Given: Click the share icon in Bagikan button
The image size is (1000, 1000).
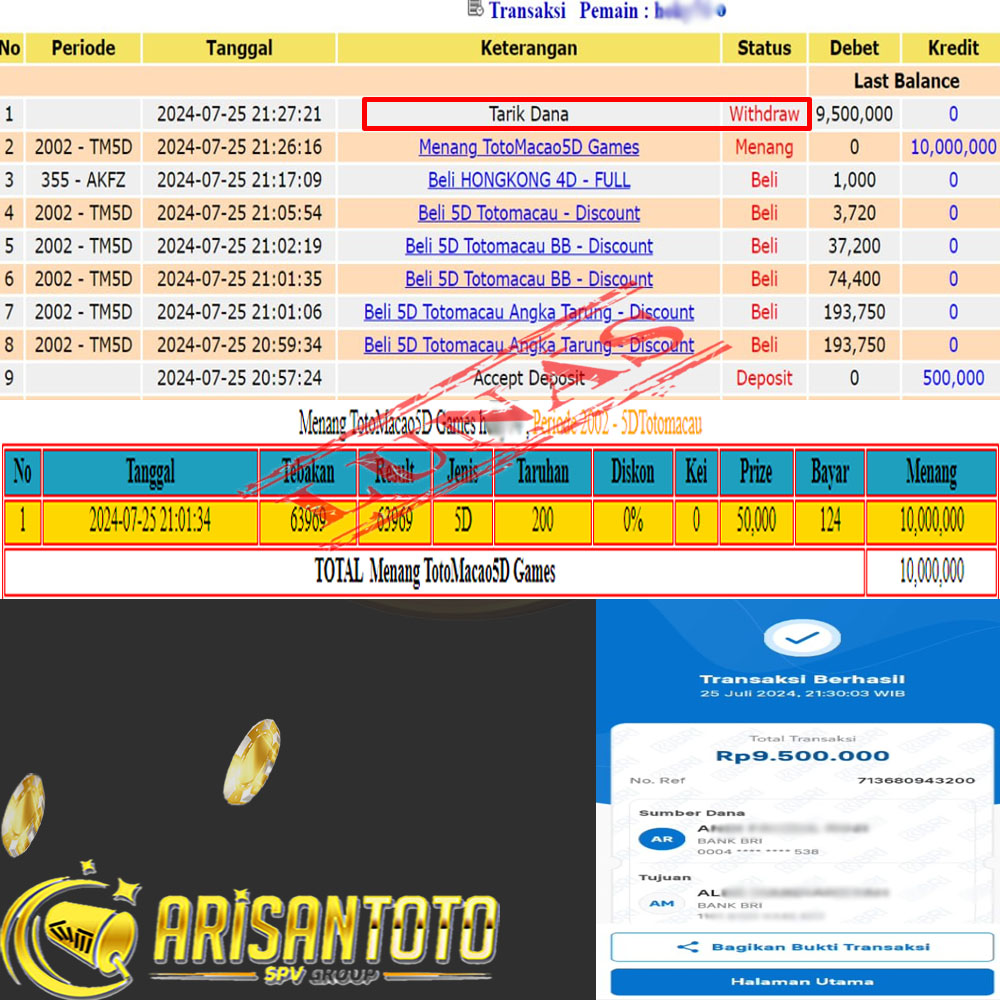Looking at the screenshot, I should coord(688,947).
